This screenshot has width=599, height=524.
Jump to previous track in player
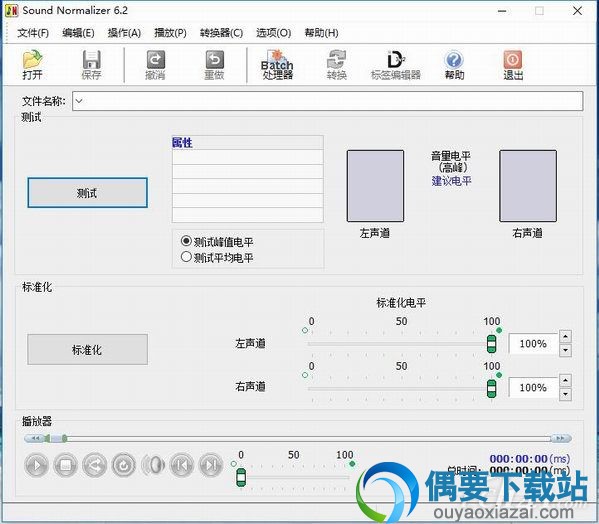pyautogui.click(x=182, y=465)
